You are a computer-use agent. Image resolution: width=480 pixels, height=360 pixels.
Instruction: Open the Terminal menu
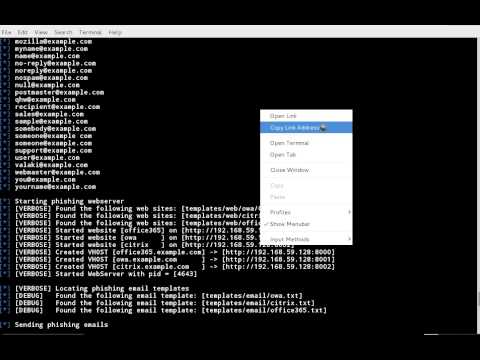pos(90,32)
